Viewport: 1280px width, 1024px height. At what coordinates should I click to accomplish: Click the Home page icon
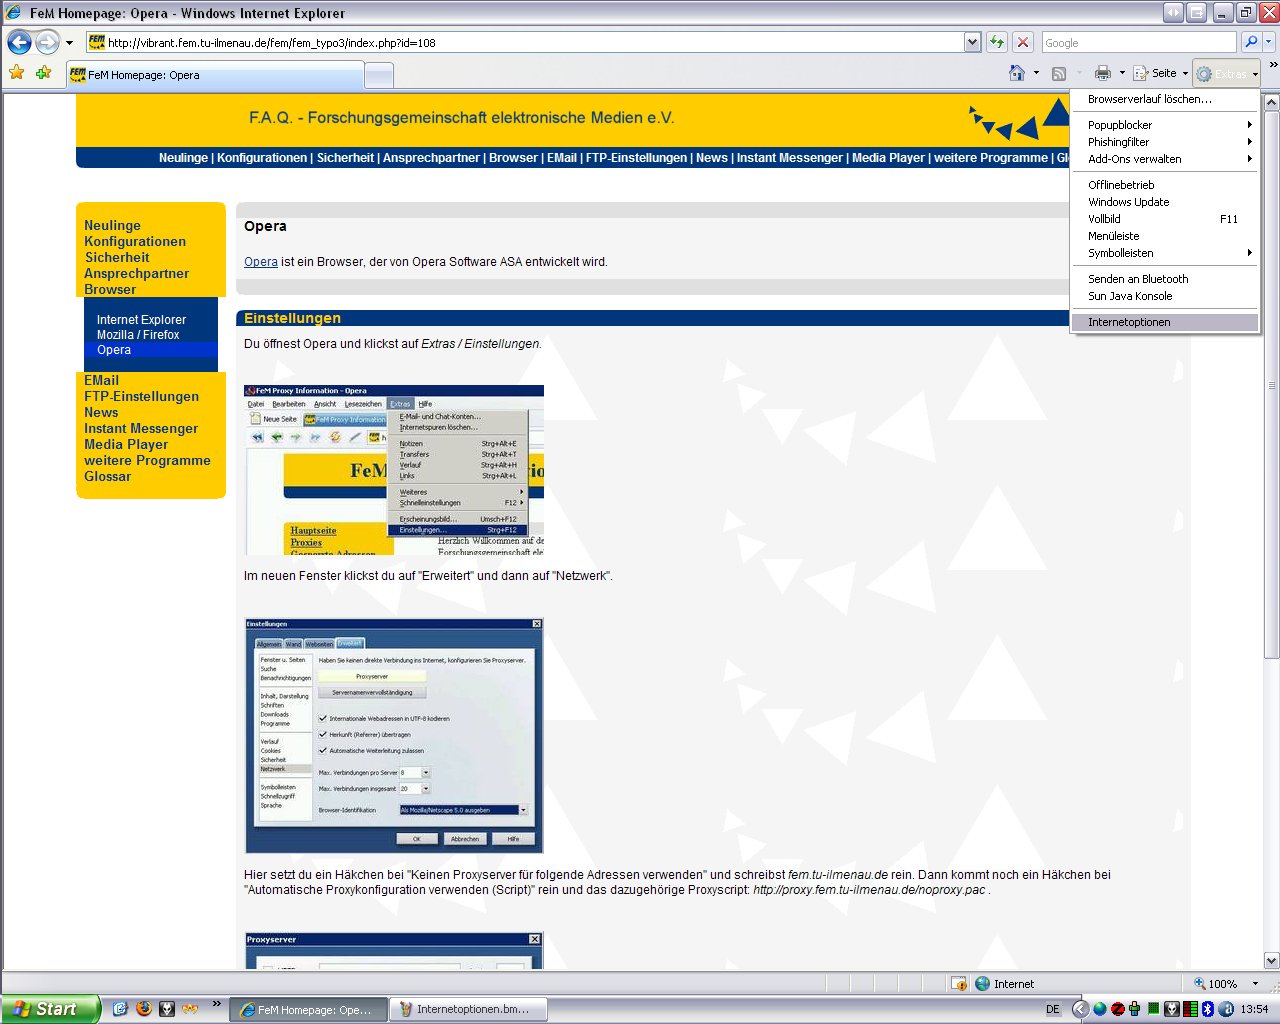point(1017,73)
